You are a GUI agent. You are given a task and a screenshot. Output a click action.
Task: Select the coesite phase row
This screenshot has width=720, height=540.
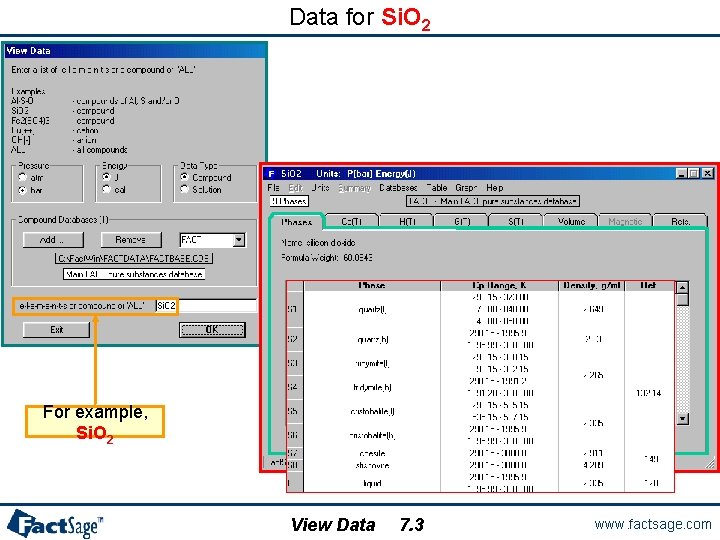[x=480, y=453]
